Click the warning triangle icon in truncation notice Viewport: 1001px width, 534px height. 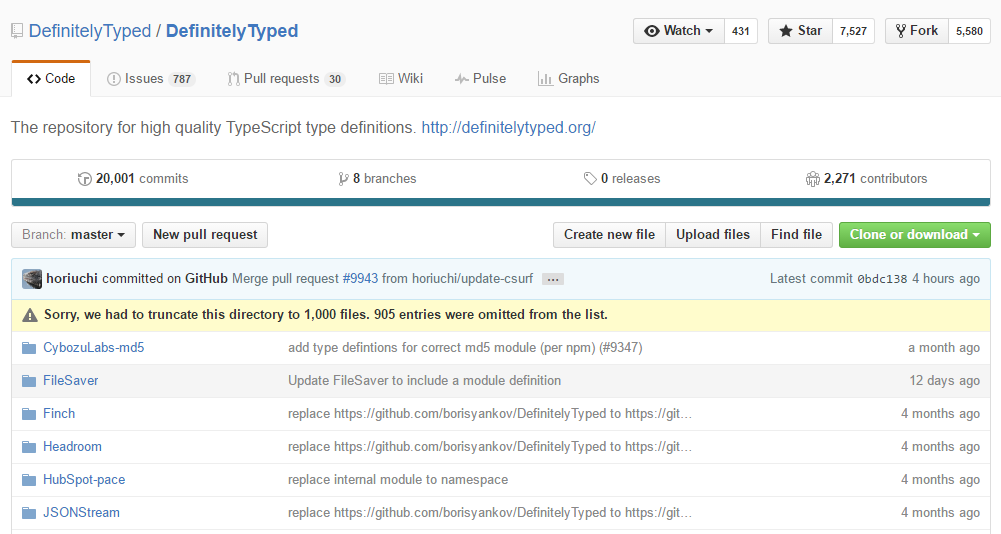30,315
